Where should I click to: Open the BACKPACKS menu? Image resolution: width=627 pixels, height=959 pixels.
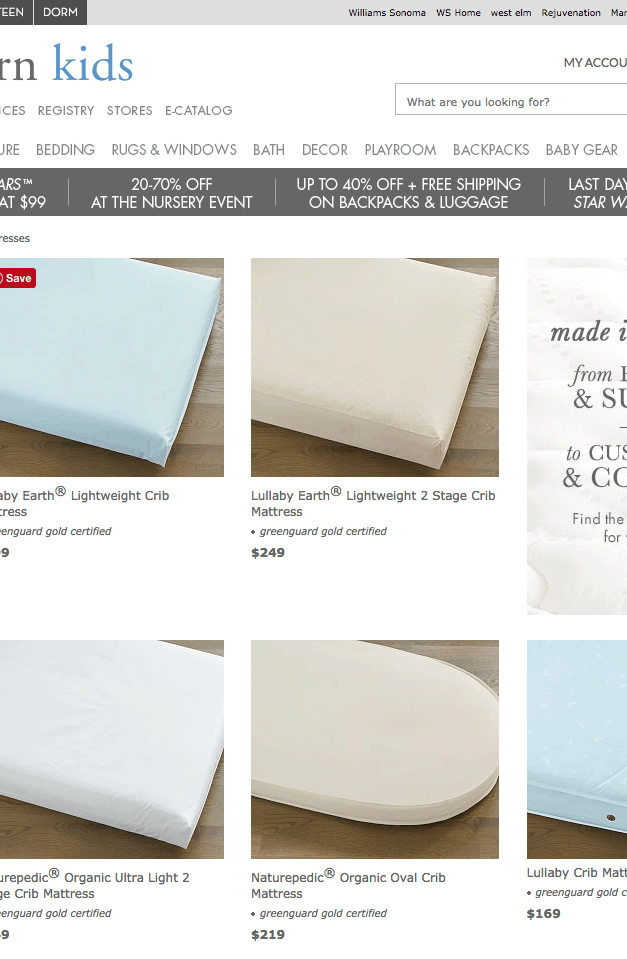click(x=491, y=150)
